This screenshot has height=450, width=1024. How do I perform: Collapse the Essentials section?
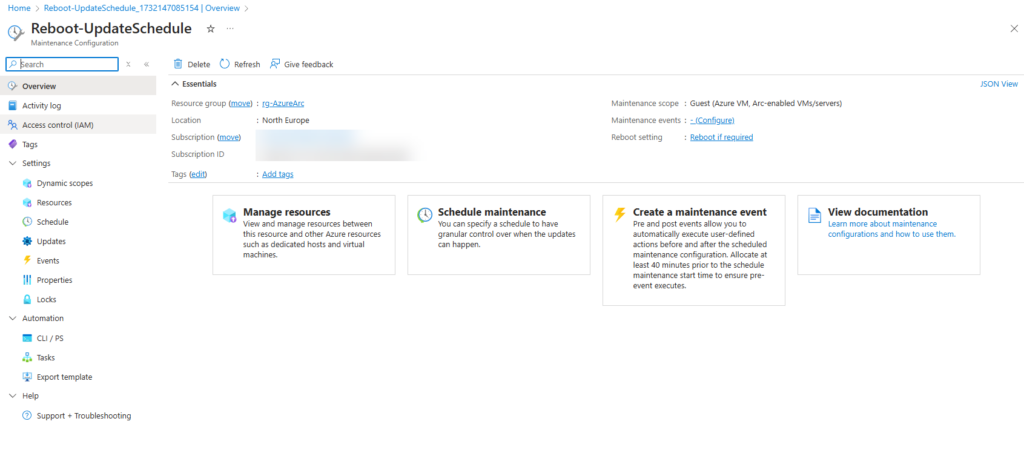tap(175, 84)
